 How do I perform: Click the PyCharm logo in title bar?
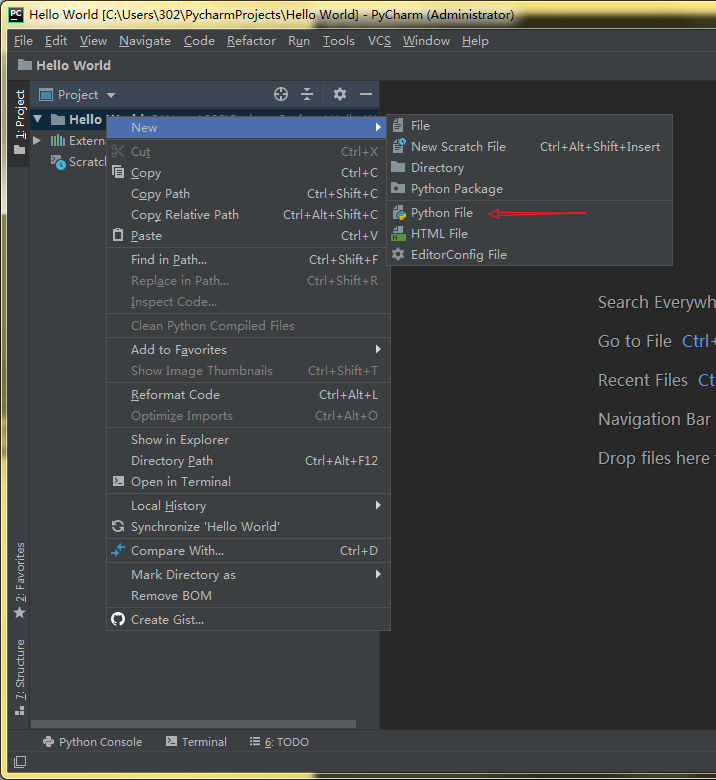point(16,14)
